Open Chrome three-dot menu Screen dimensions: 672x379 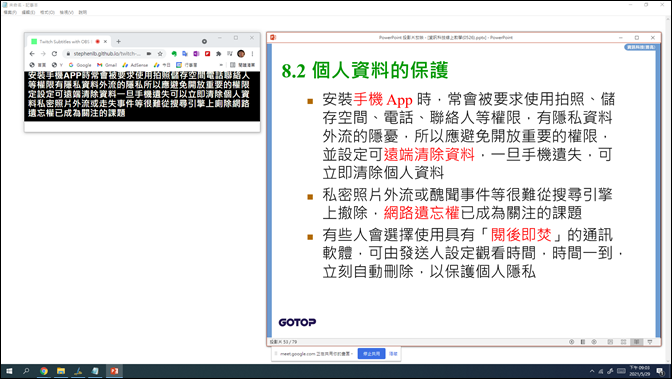(252, 54)
